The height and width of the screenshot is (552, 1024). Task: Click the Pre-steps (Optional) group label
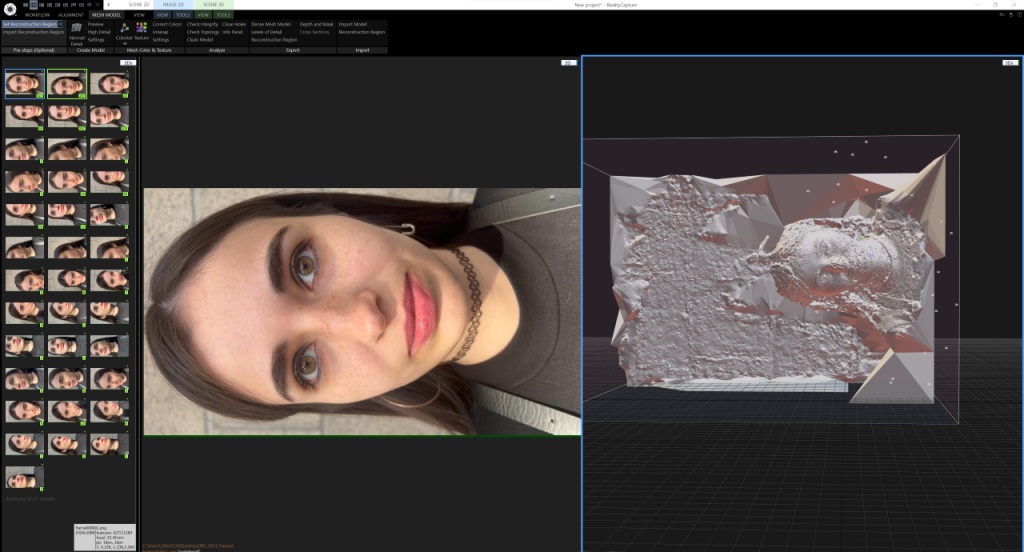[33, 50]
